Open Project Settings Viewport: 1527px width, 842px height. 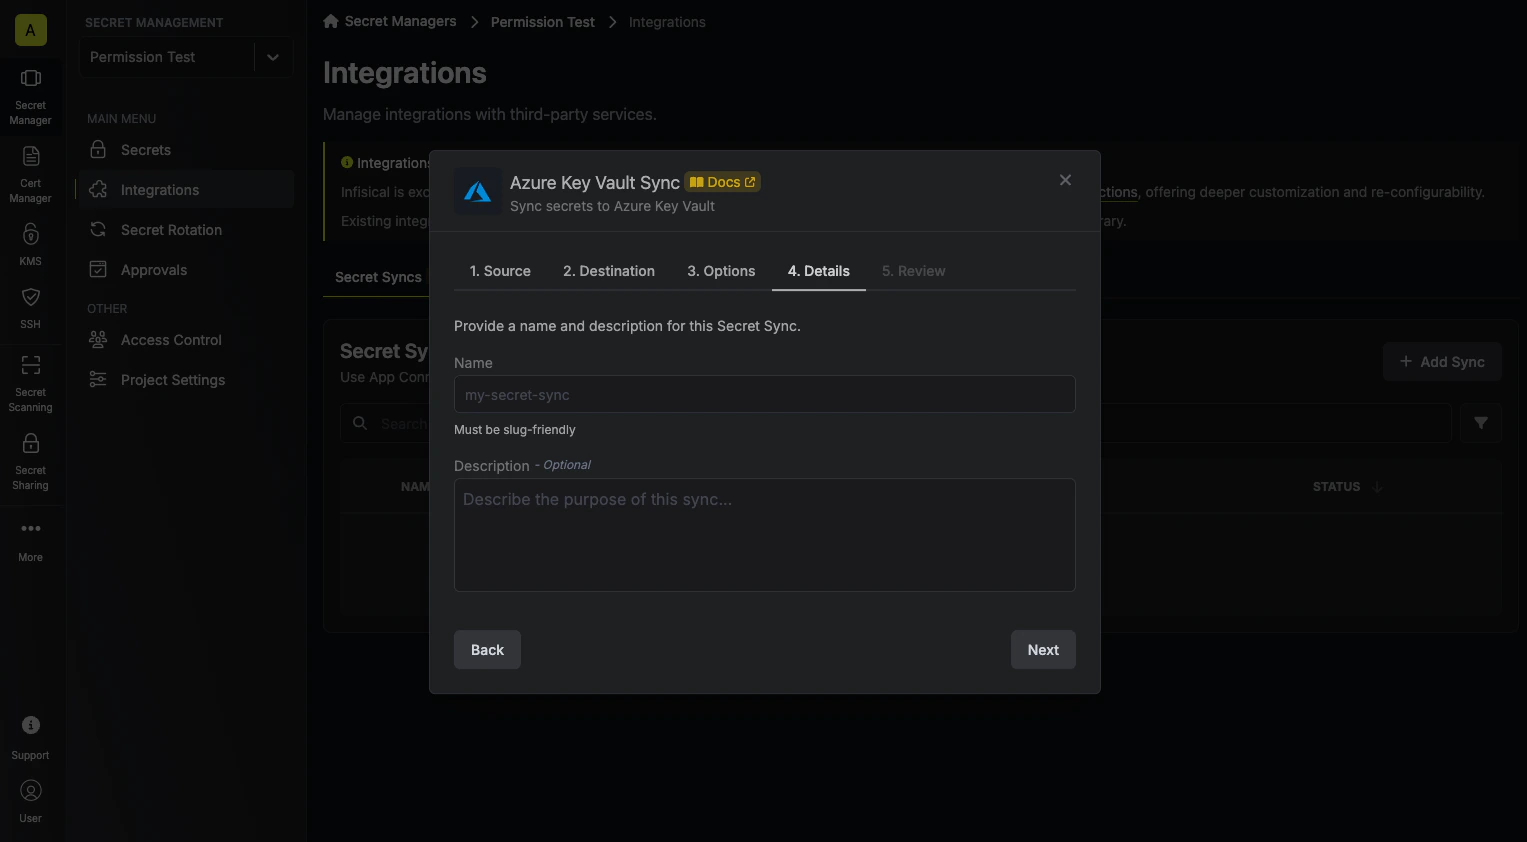tap(185, 380)
